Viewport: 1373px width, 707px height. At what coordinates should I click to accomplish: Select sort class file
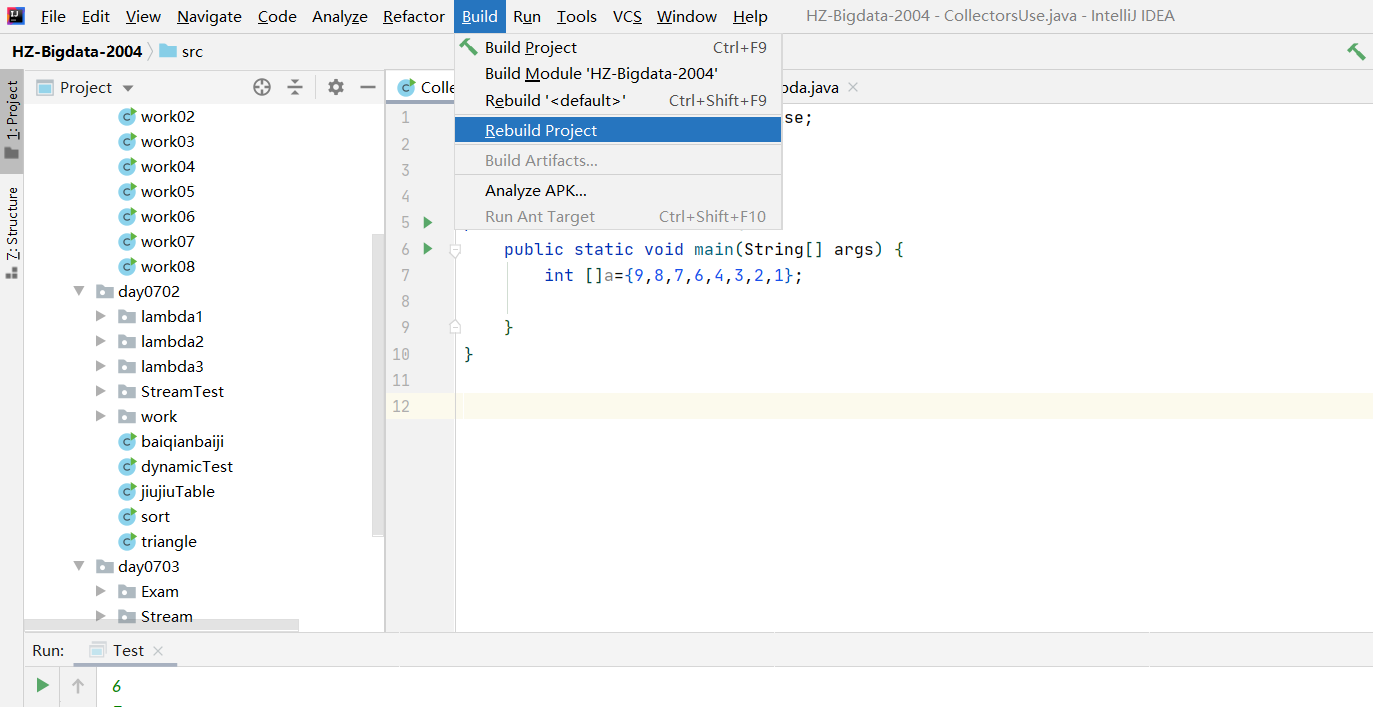pos(145,516)
